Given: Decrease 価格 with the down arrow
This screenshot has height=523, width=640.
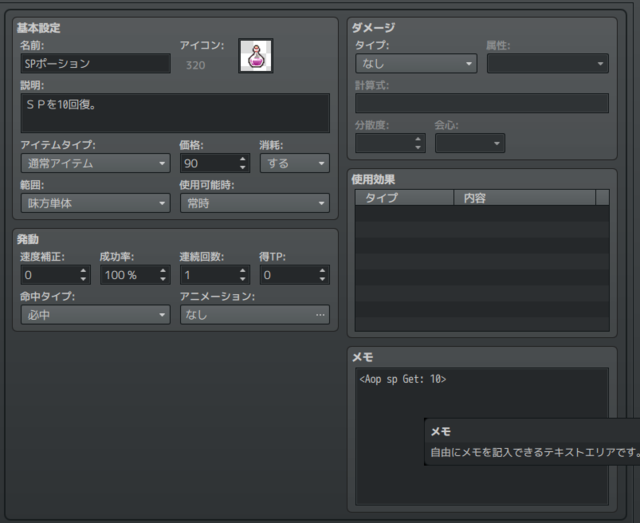Looking at the screenshot, I should [x=243, y=168].
